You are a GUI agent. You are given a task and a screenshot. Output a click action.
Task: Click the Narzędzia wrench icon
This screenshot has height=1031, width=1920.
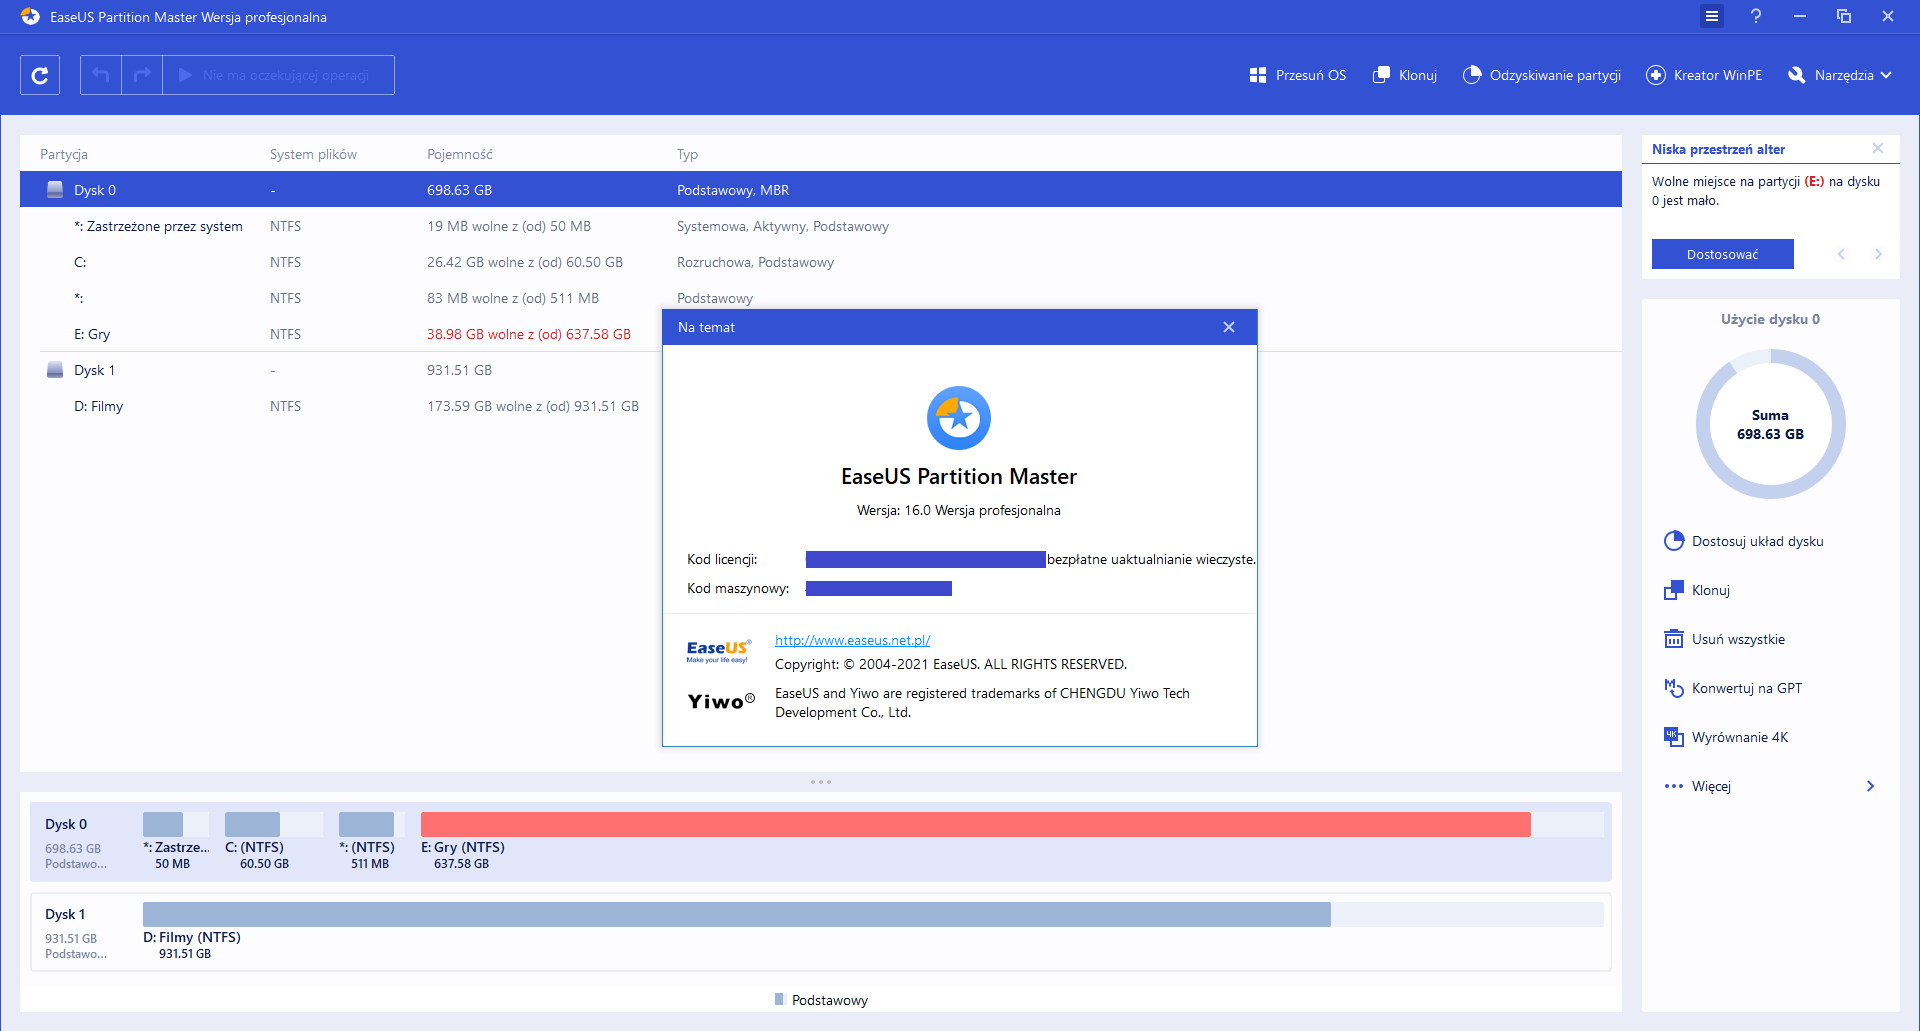pos(1797,75)
